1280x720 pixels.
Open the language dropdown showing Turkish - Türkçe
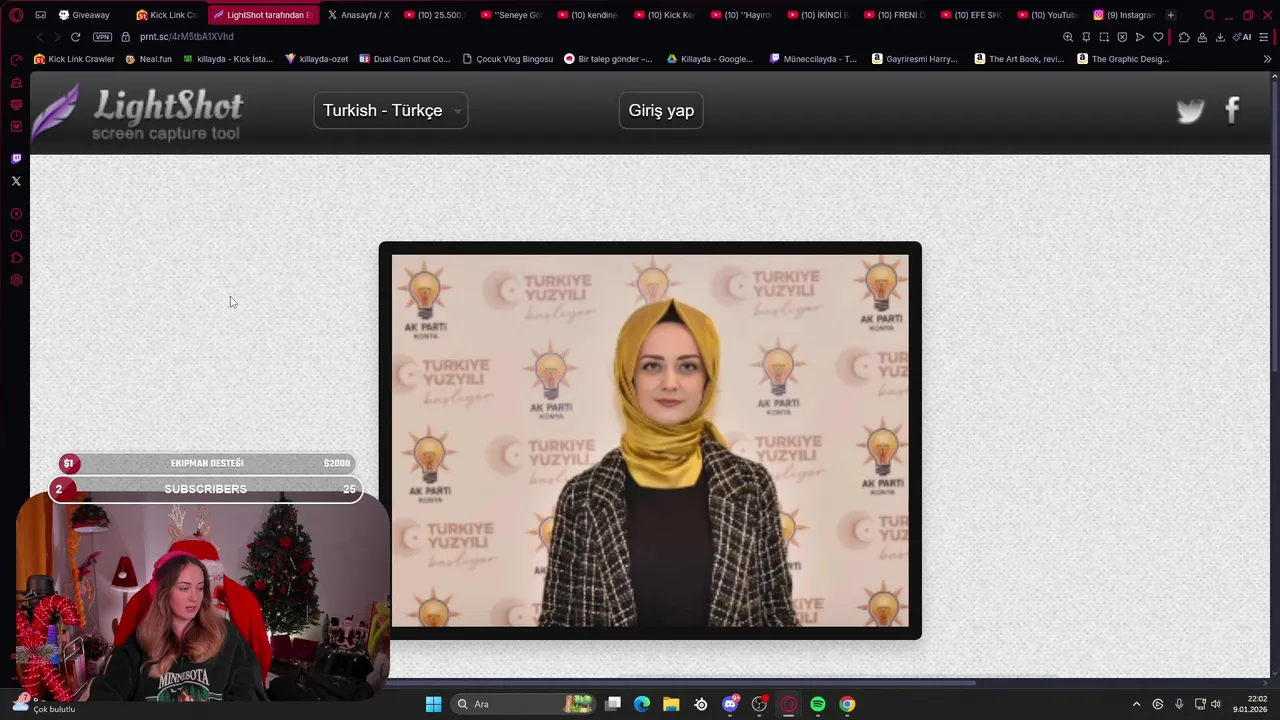tap(391, 110)
